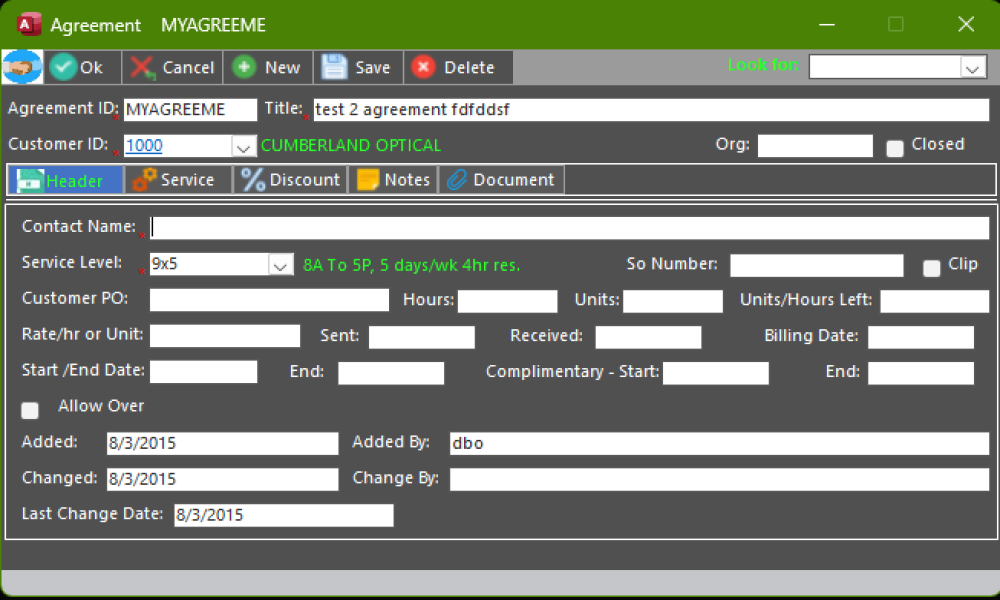Delete the current agreement record
The width and height of the screenshot is (1000, 600).
[x=455, y=67]
